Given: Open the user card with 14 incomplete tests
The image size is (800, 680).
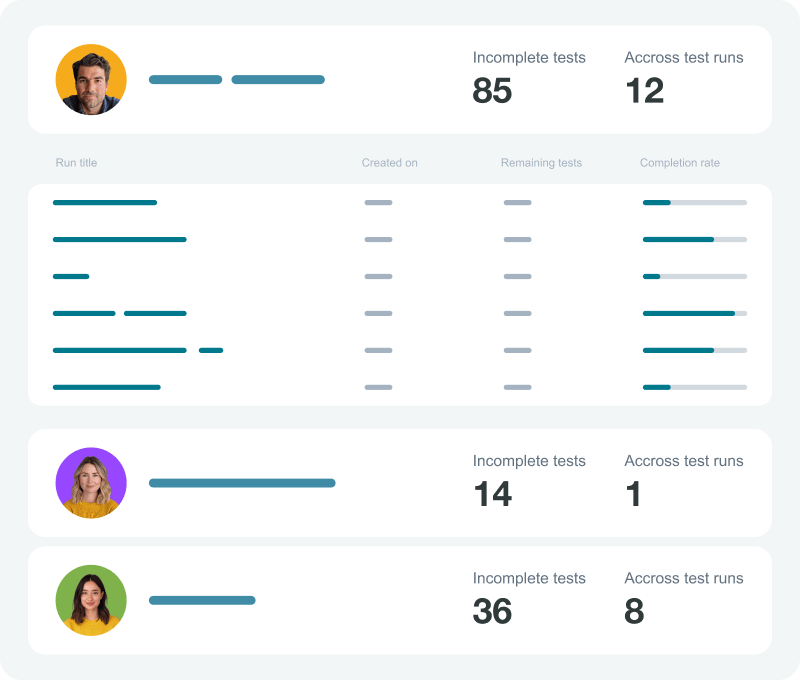Looking at the screenshot, I should click(x=399, y=483).
